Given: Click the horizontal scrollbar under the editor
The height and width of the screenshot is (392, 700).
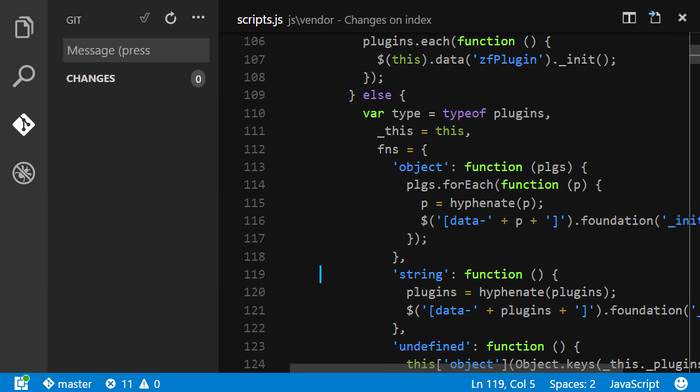Looking at the screenshot, I should 455,368.
